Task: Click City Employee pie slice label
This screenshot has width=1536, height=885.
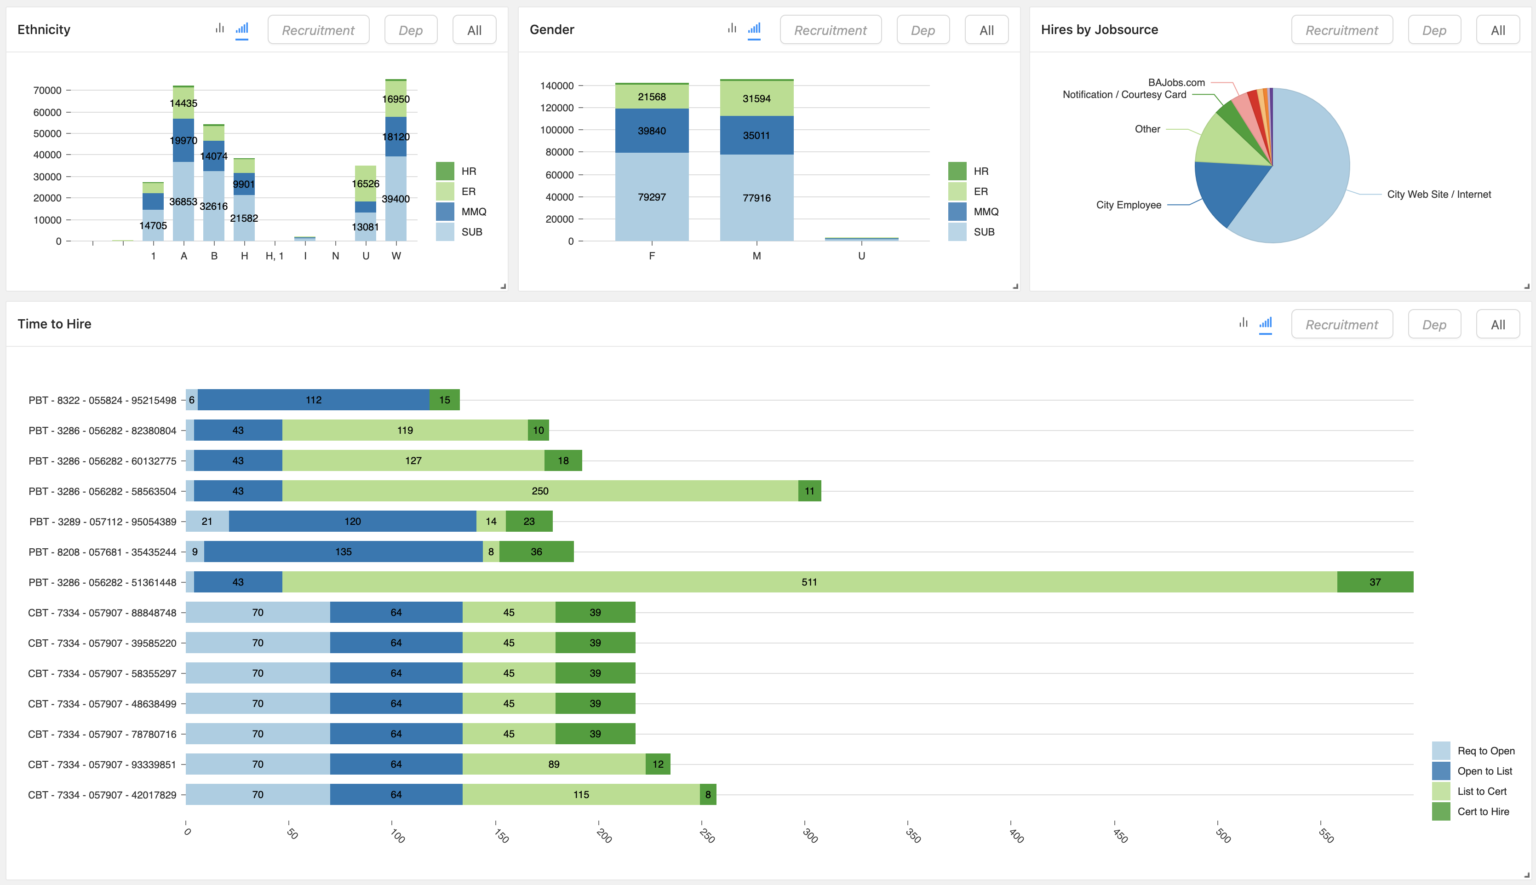Action: click(x=1128, y=205)
